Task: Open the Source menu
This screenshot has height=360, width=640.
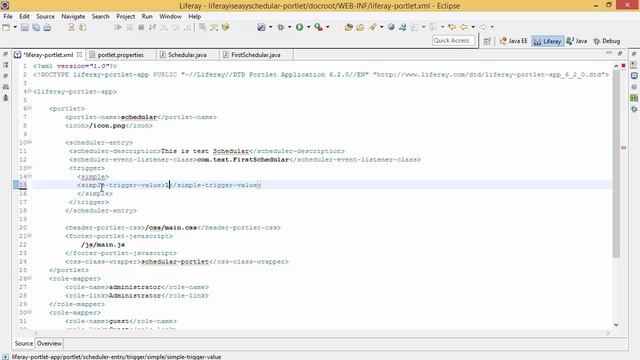Action: [x=45, y=16]
